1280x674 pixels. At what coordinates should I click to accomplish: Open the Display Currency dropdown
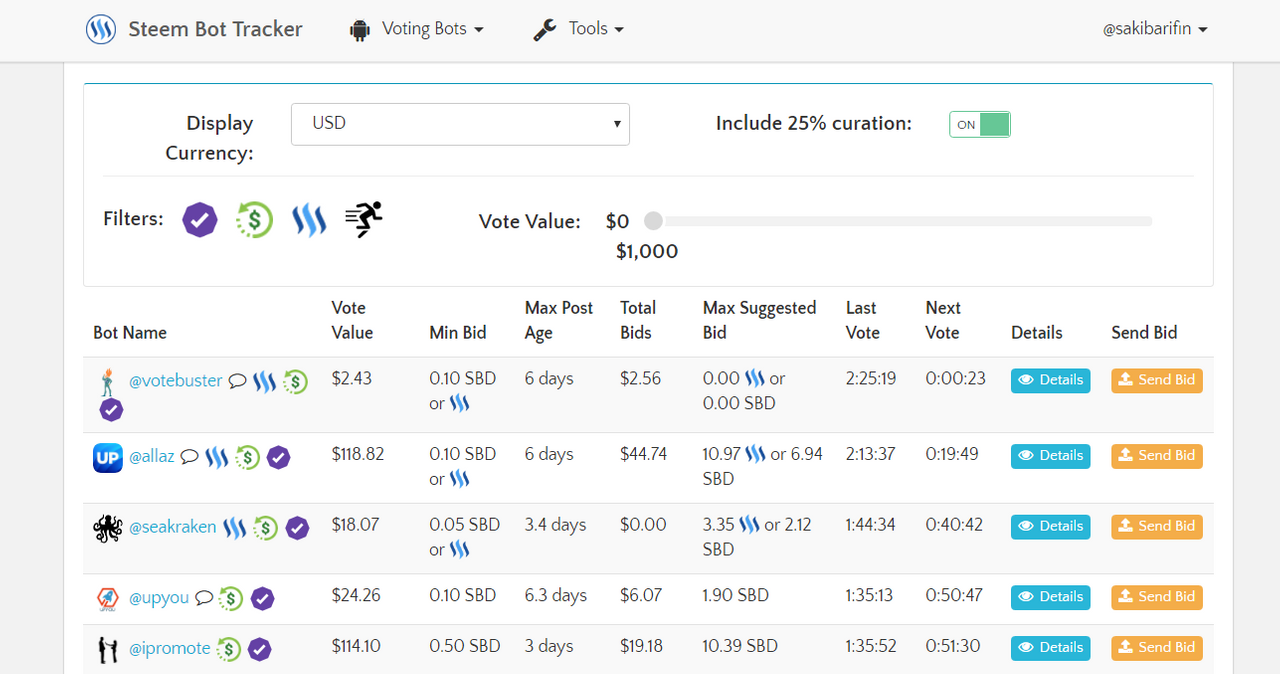tap(460, 124)
